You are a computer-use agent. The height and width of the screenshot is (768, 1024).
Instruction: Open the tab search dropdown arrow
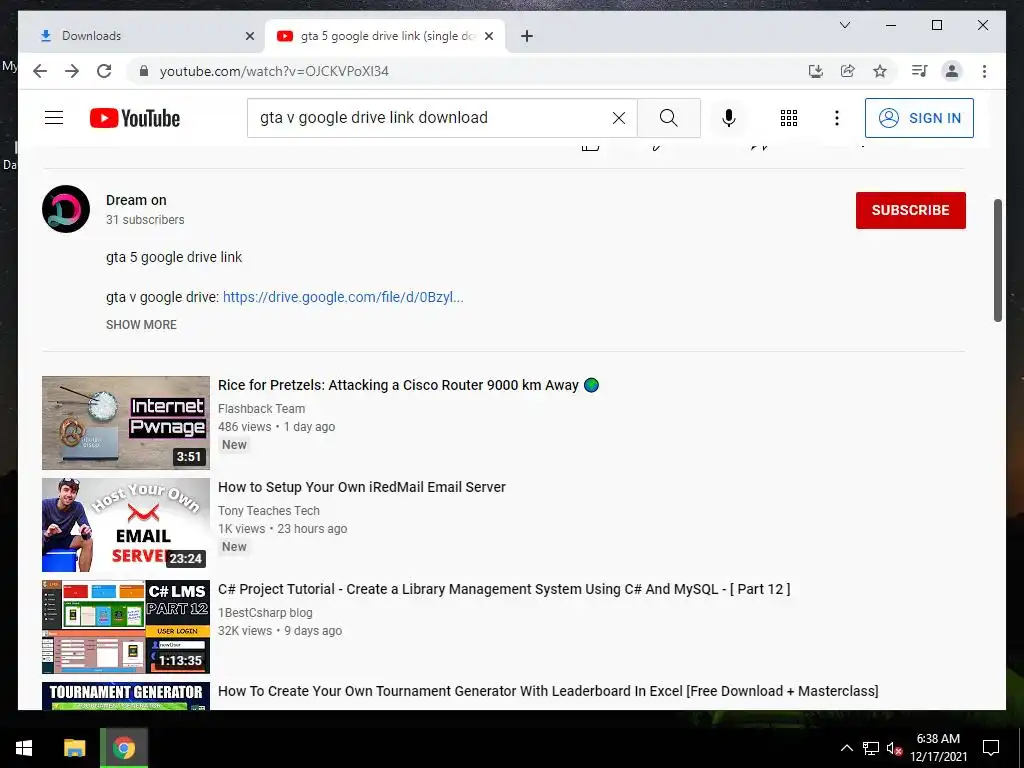point(844,25)
